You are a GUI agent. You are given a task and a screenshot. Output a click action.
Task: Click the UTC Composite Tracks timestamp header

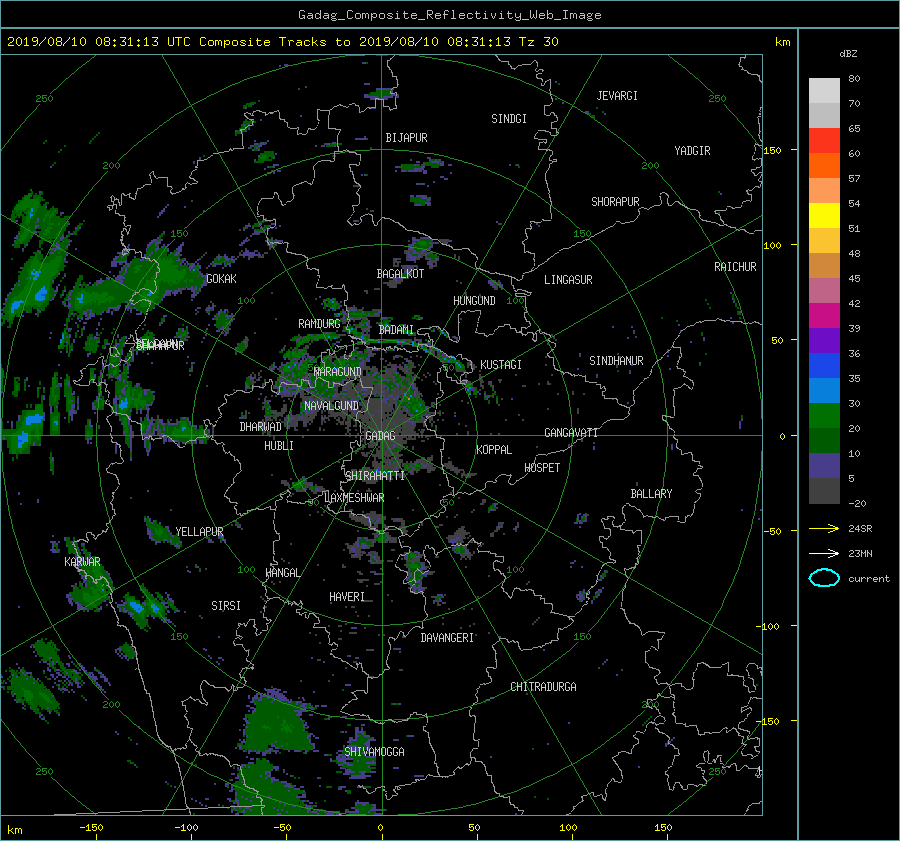pos(282,42)
